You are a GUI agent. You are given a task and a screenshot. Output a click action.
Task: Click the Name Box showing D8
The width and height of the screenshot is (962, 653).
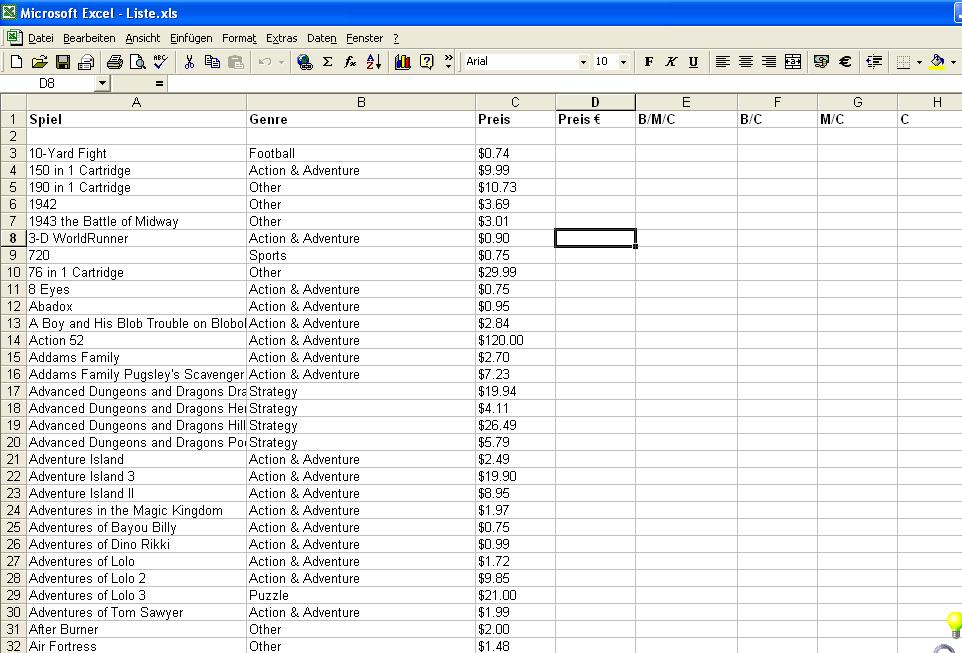coord(48,83)
